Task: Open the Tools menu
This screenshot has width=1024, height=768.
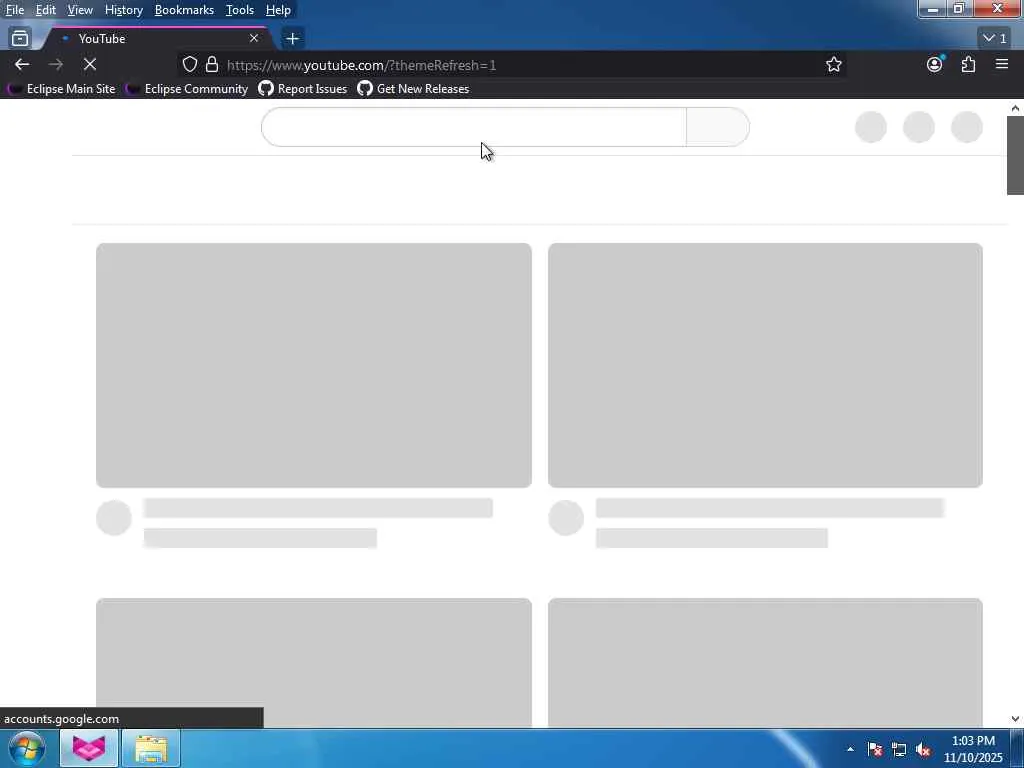Action: coord(240,10)
